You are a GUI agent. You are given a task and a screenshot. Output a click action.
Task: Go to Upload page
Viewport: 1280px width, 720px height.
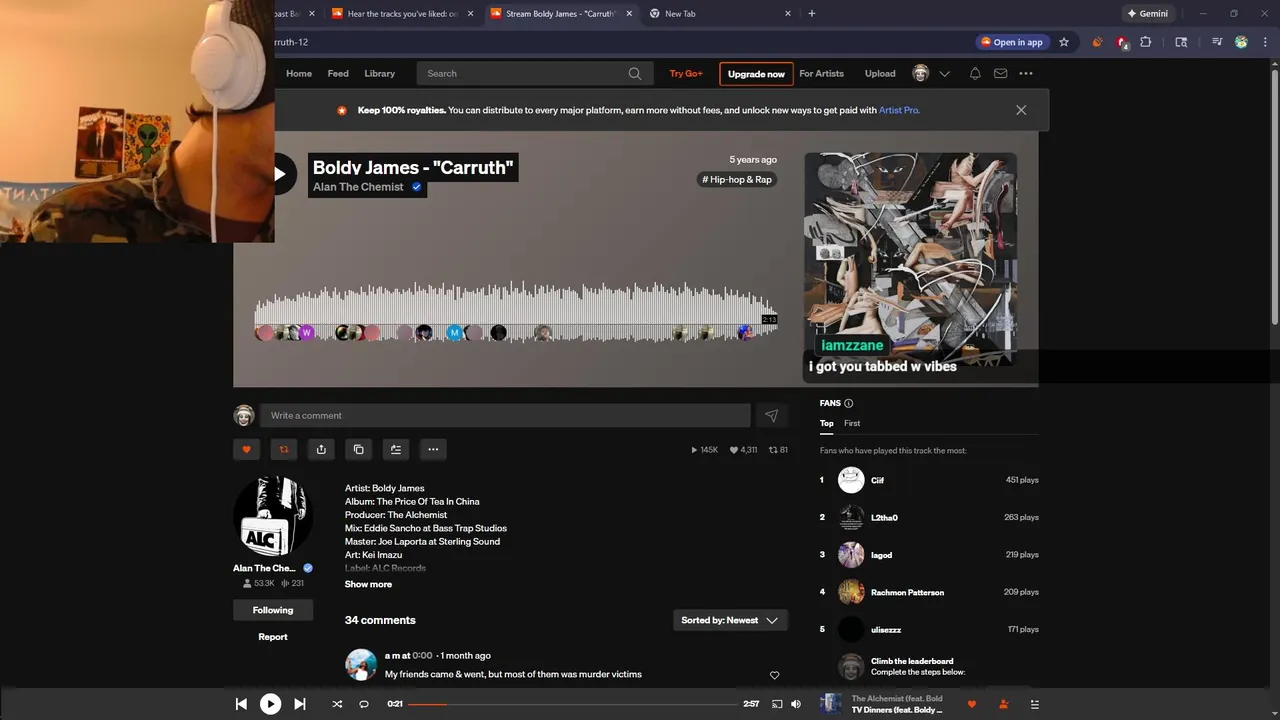(880, 73)
